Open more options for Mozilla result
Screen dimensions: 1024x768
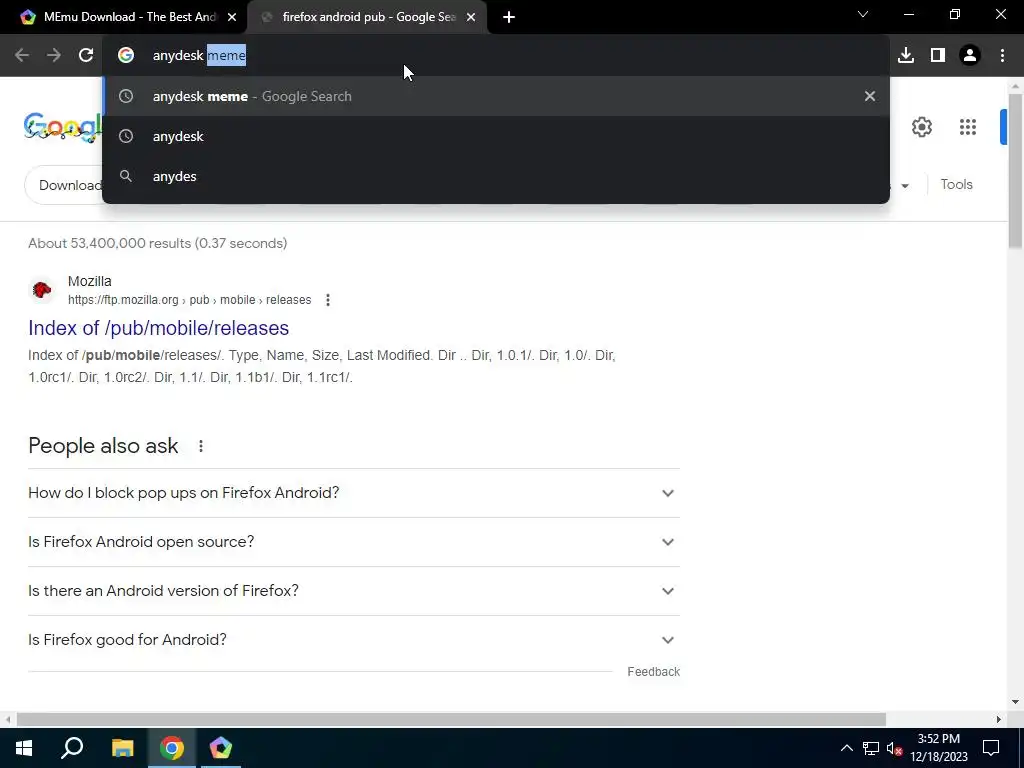pyautogui.click(x=328, y=300)
